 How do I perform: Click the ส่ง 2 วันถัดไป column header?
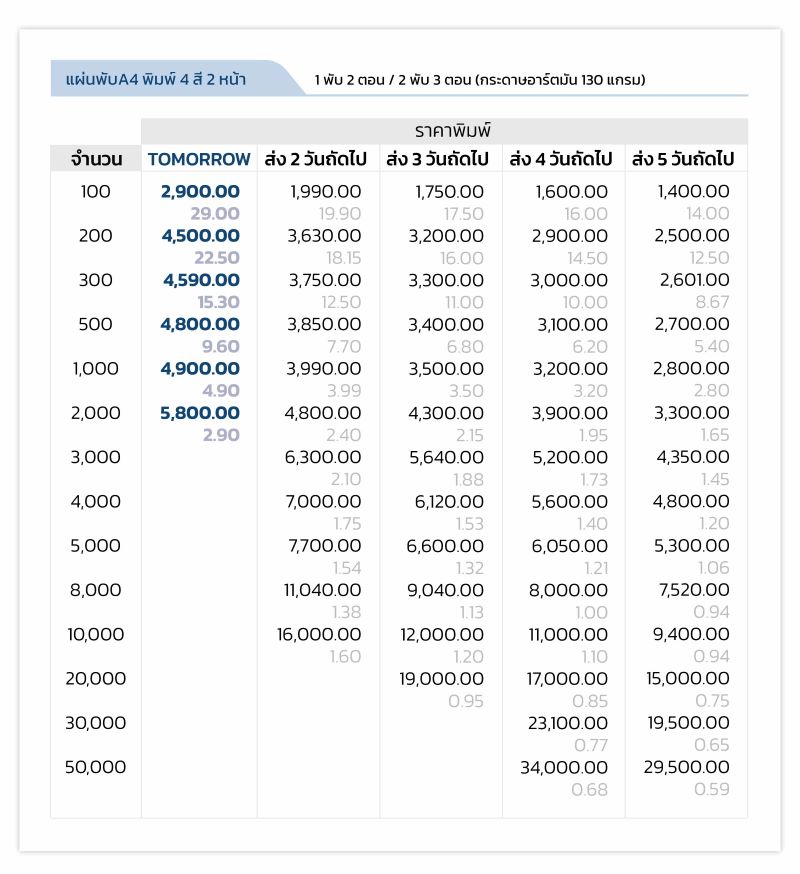(x=316, y=159)
